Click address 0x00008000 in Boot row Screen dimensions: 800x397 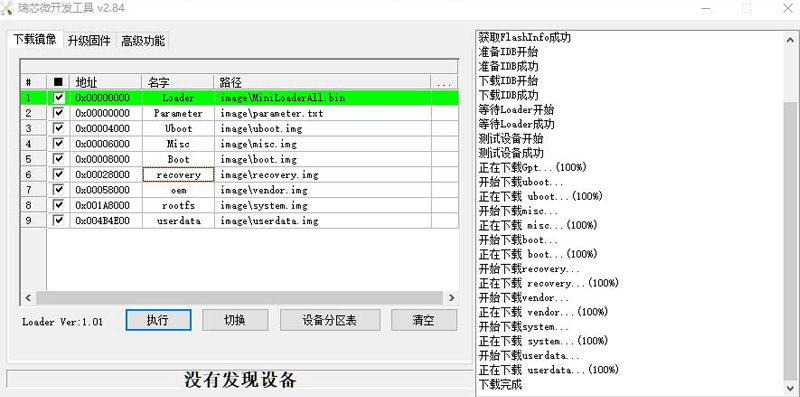pyautogui.click(x=103, y=159)
